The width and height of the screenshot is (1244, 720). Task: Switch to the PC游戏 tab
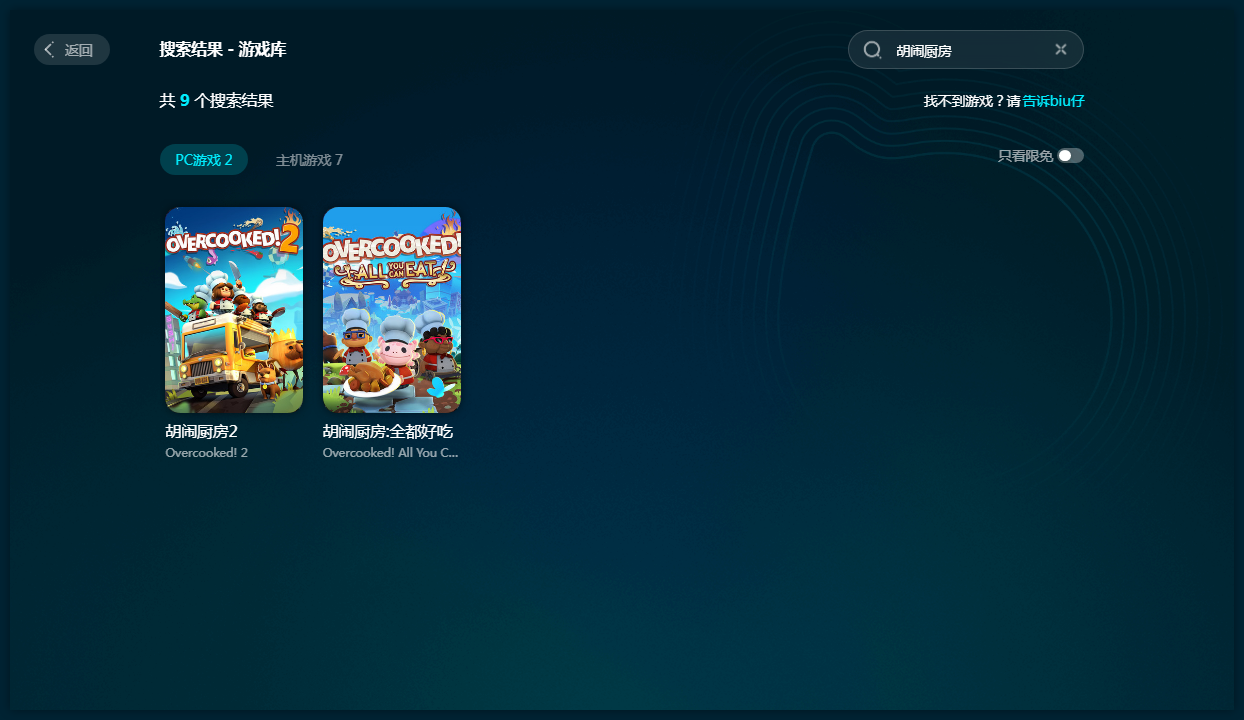(x=204, y=160)
